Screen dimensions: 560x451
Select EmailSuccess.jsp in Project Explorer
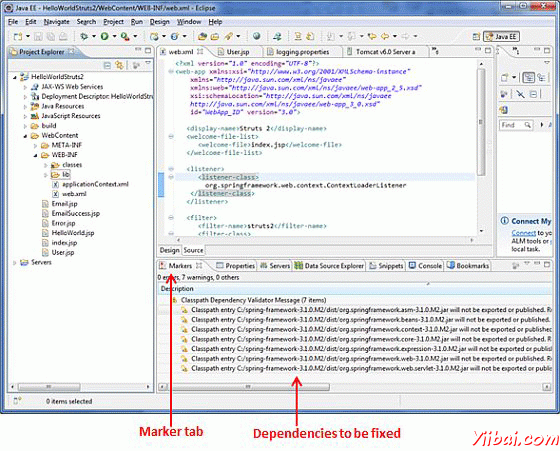[75, 214]
